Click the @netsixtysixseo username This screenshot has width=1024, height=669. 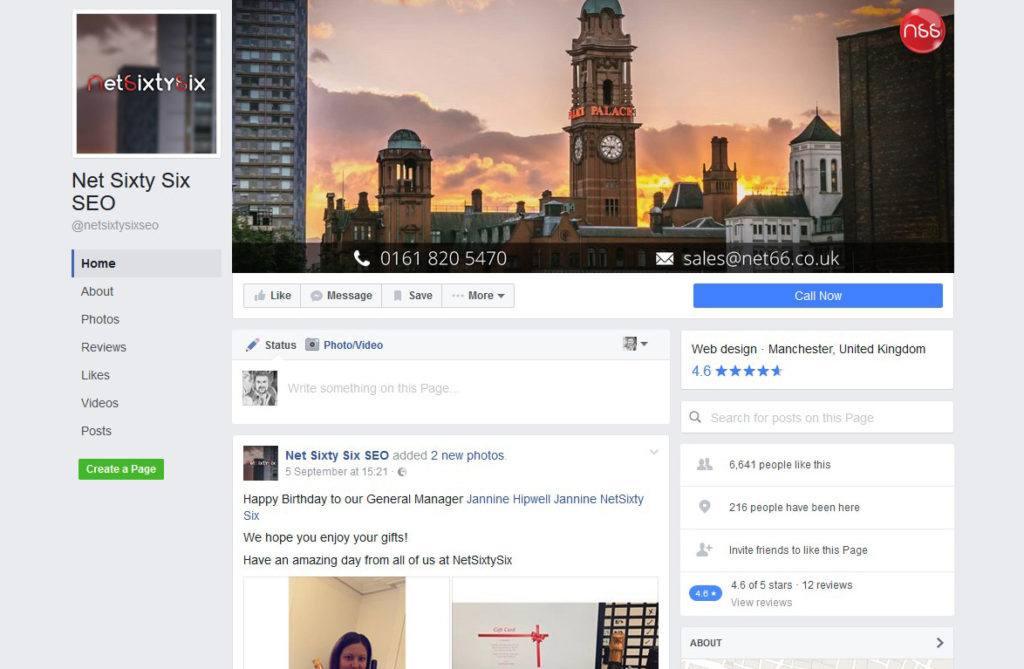point(115,225)
